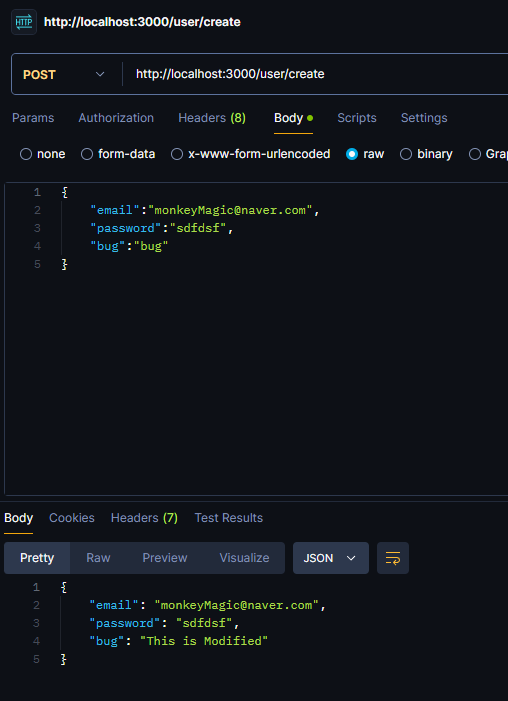The image size is (508, 701).
Task: Select the form-data radio option
Action: [87, 154]
